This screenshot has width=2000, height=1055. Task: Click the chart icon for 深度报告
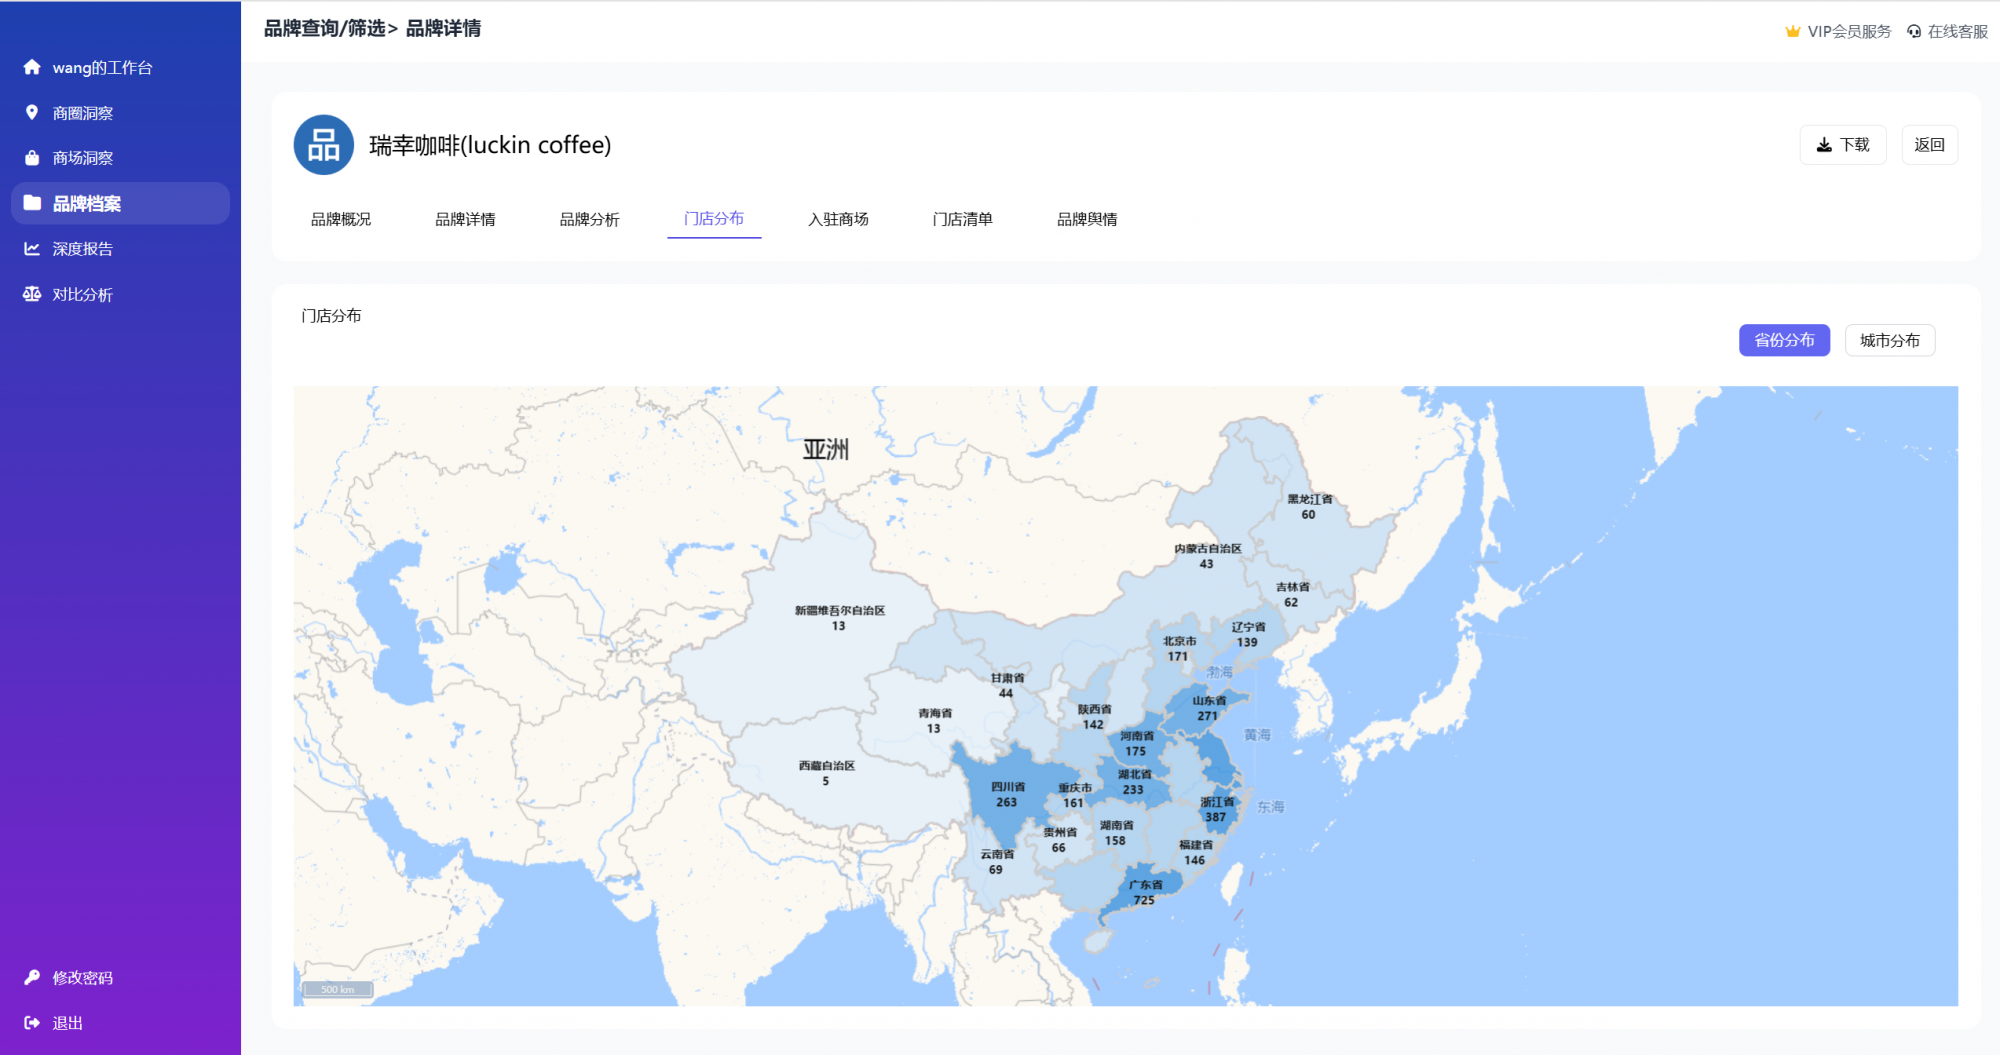32,249
